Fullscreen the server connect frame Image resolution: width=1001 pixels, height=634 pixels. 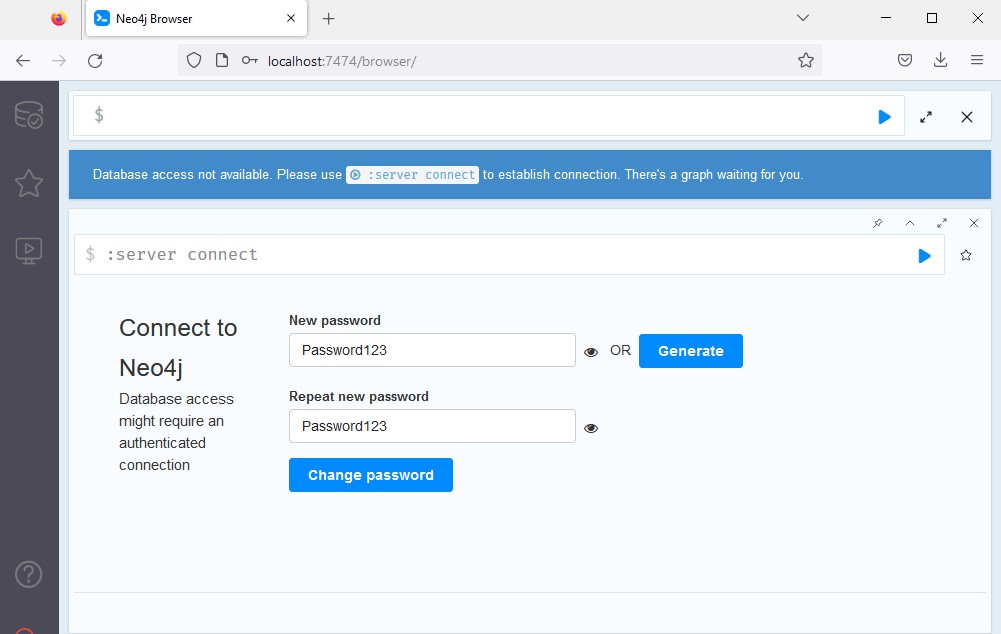(942, 223)
